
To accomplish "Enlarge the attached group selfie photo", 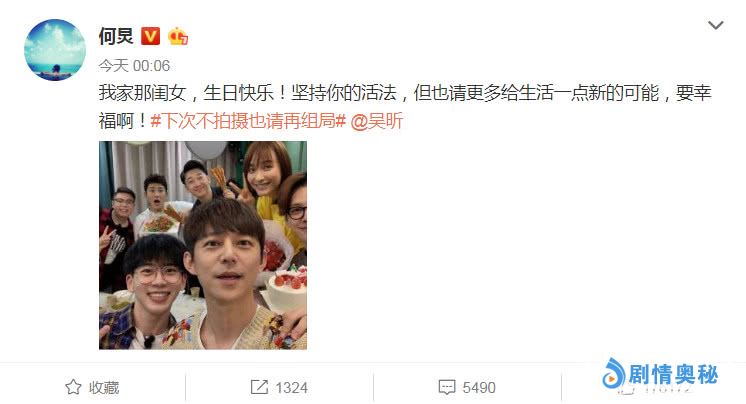I will 203,245.
